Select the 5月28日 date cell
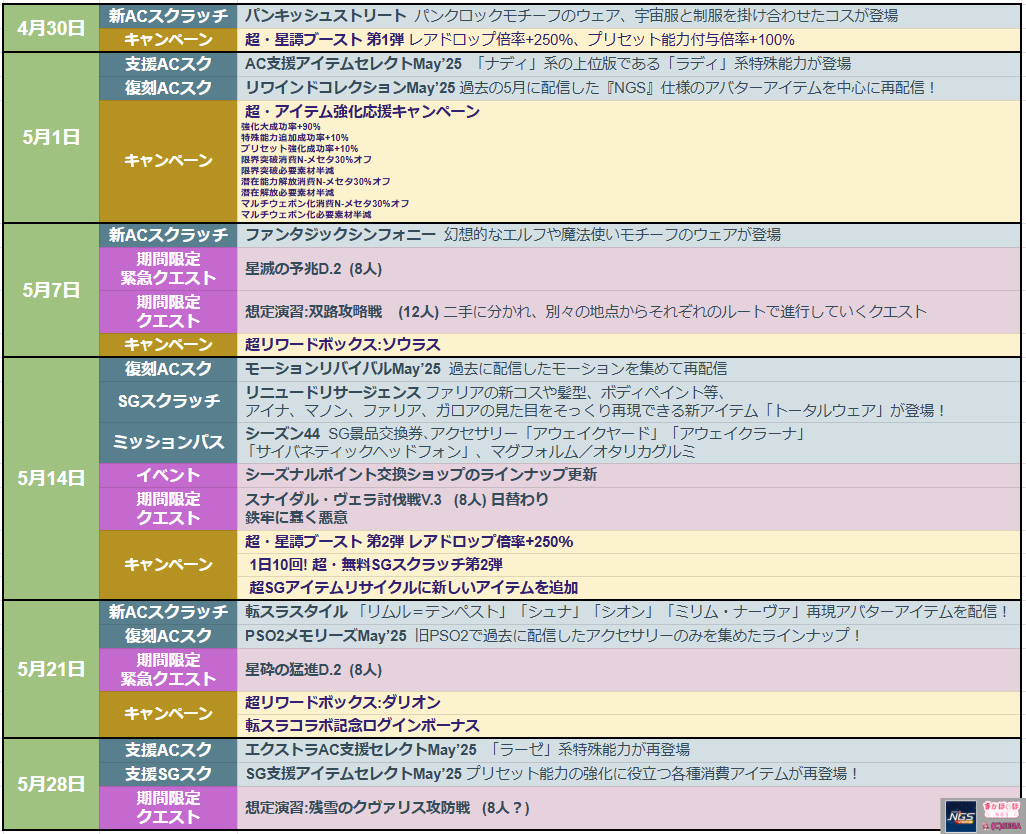Screen dimensions: 1026x834 [x=51, y=784]
